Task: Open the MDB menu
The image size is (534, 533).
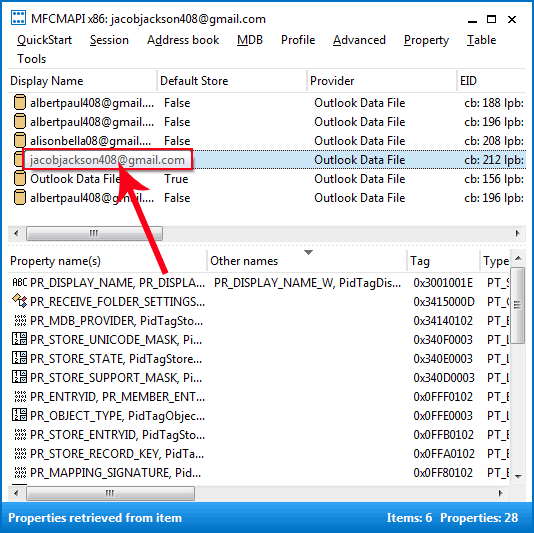Action: pos(250,40)
